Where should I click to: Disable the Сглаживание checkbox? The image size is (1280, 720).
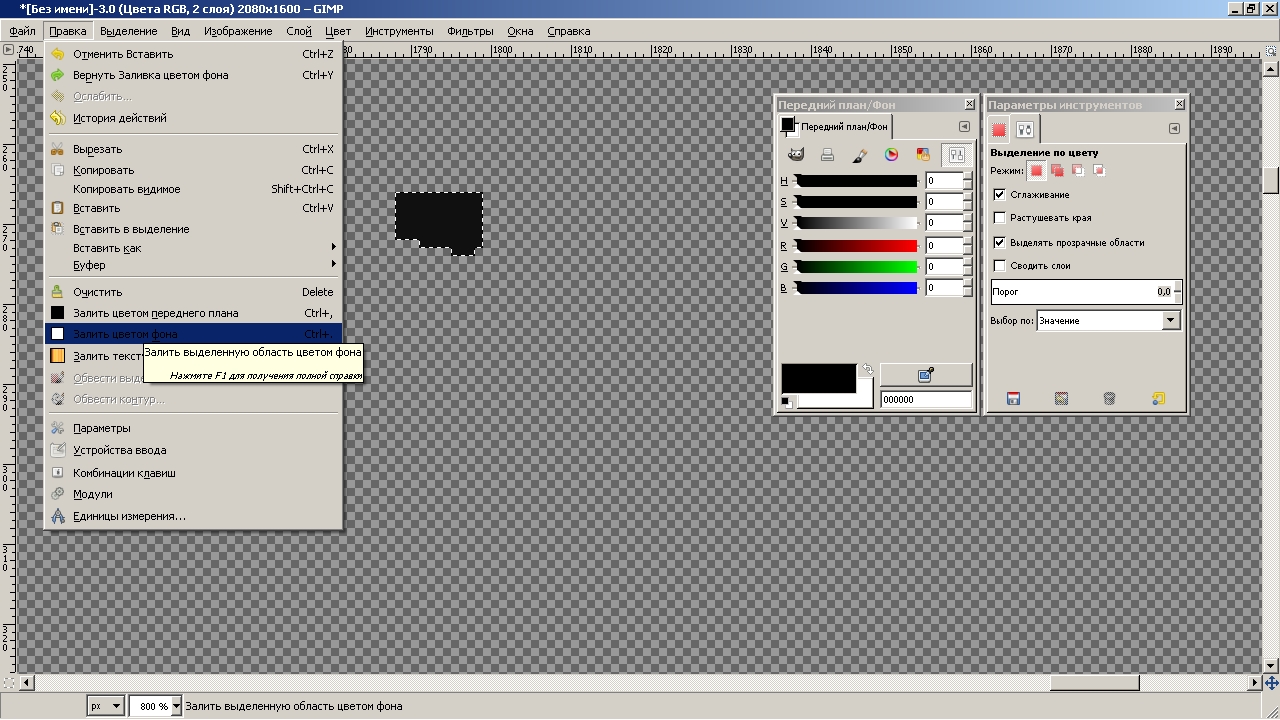999,194
